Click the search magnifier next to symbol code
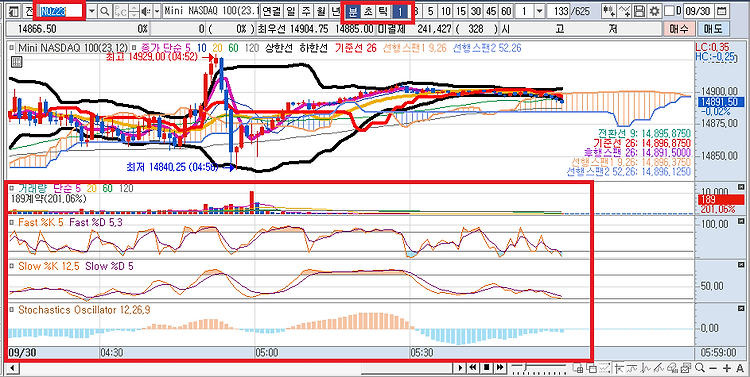Viewport: 750px width, 377px height. [105, 10]
